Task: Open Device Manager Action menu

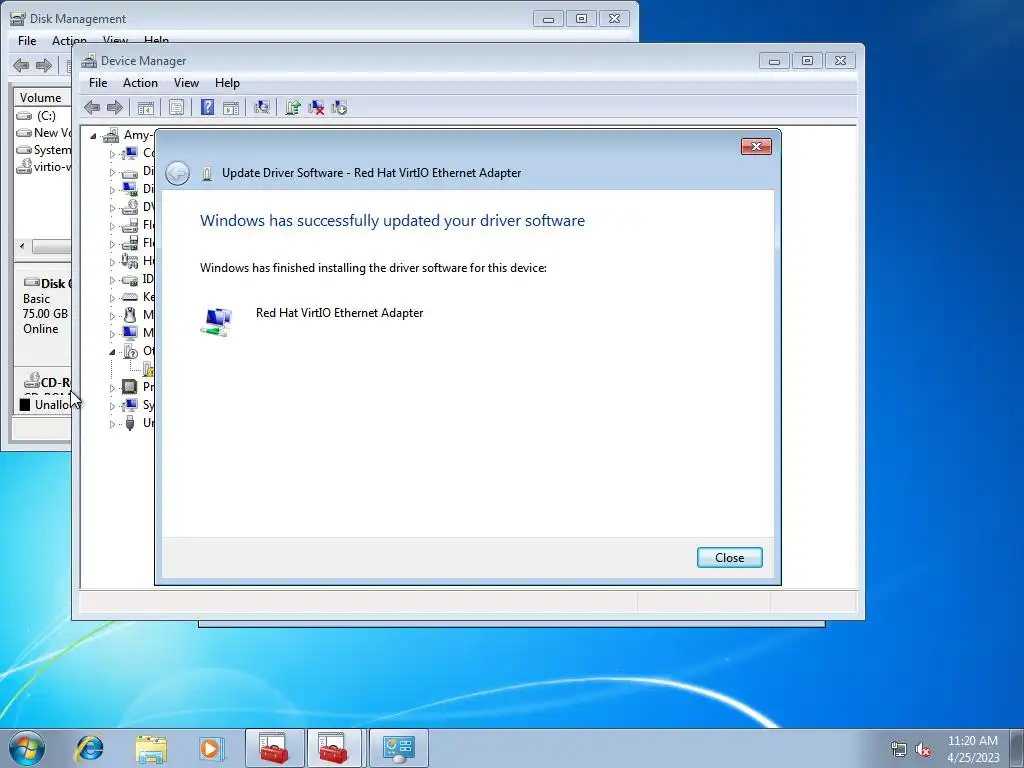Action: 140,83
